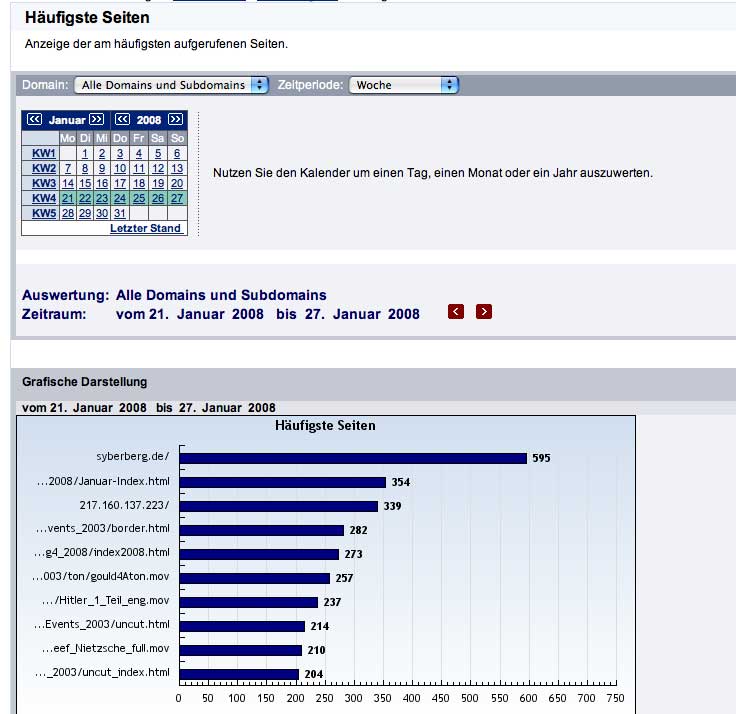Open the Zeitperiode dropdown set to Woche
Screen dimensions: 736x714
(x=404, y=85)
